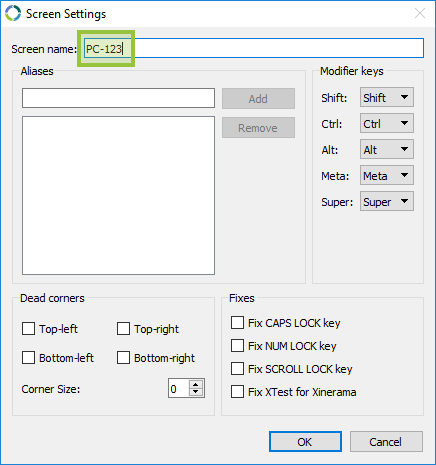This screenshot has width=436, height=465.
Task: Open the Super modifier dropdown
Action: click(x=387, y=201)
